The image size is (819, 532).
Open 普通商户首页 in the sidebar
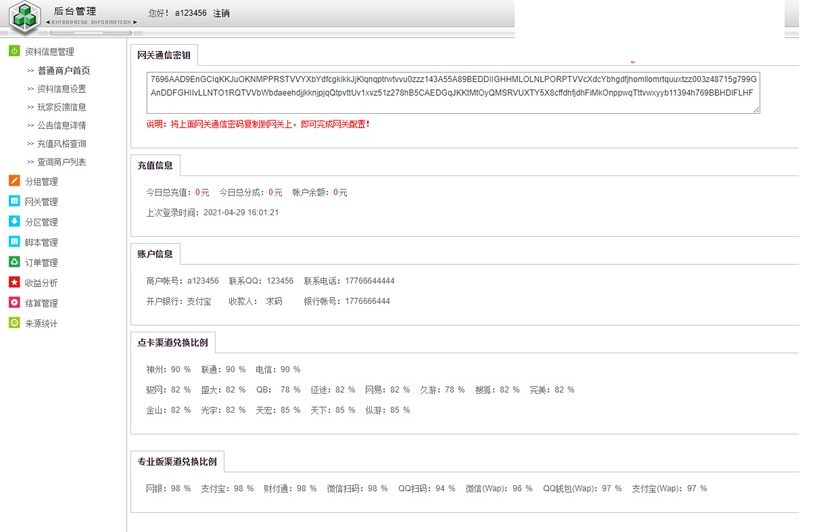64,71
